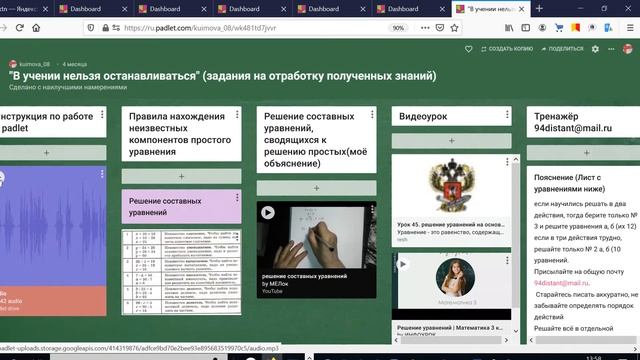Add post under Правила нахождения column

(182, 177)
